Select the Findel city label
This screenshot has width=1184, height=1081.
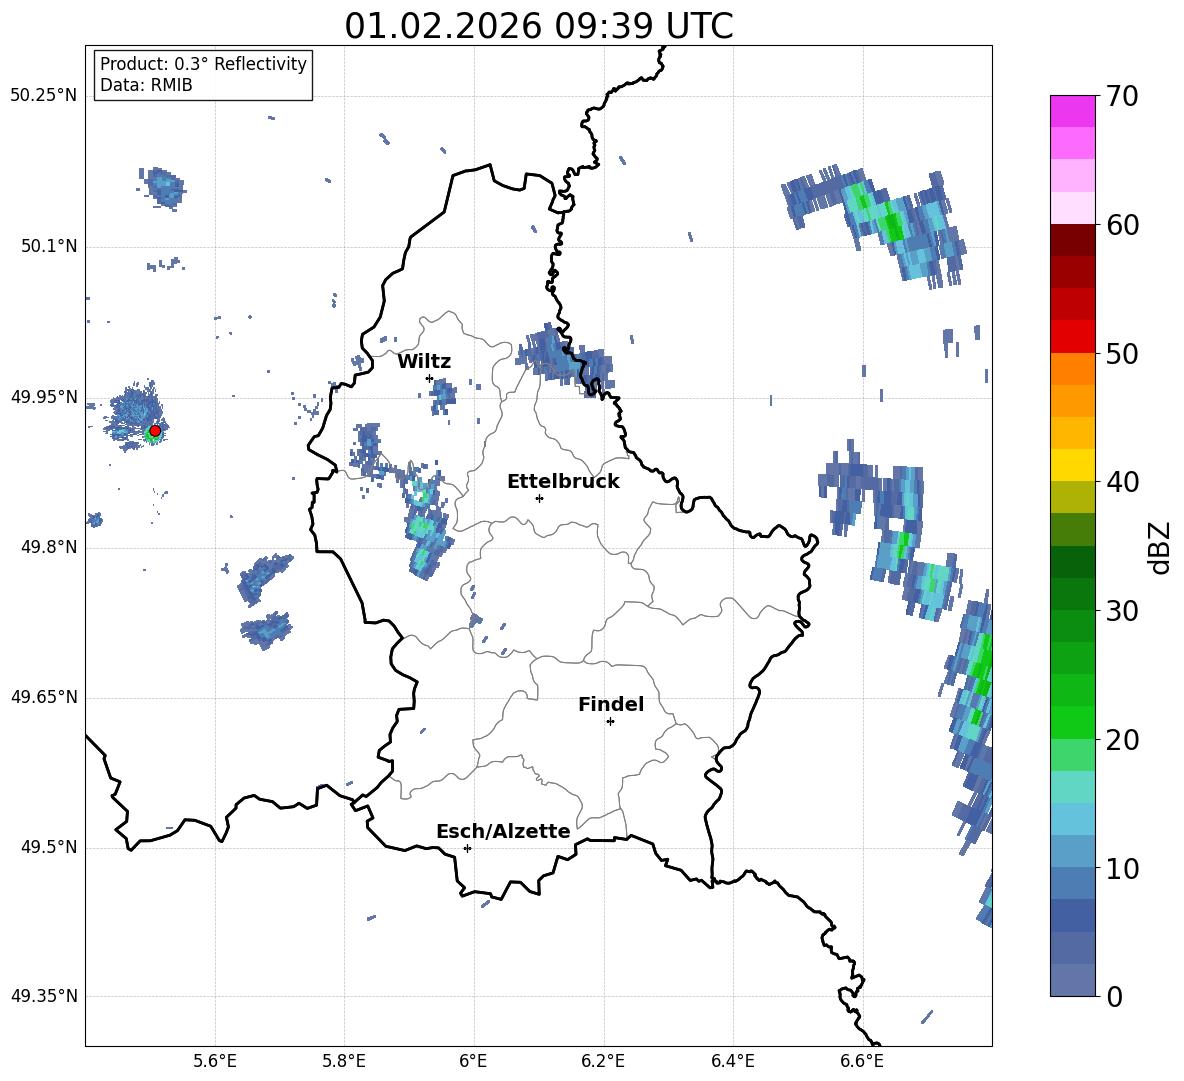coord(611,704)
